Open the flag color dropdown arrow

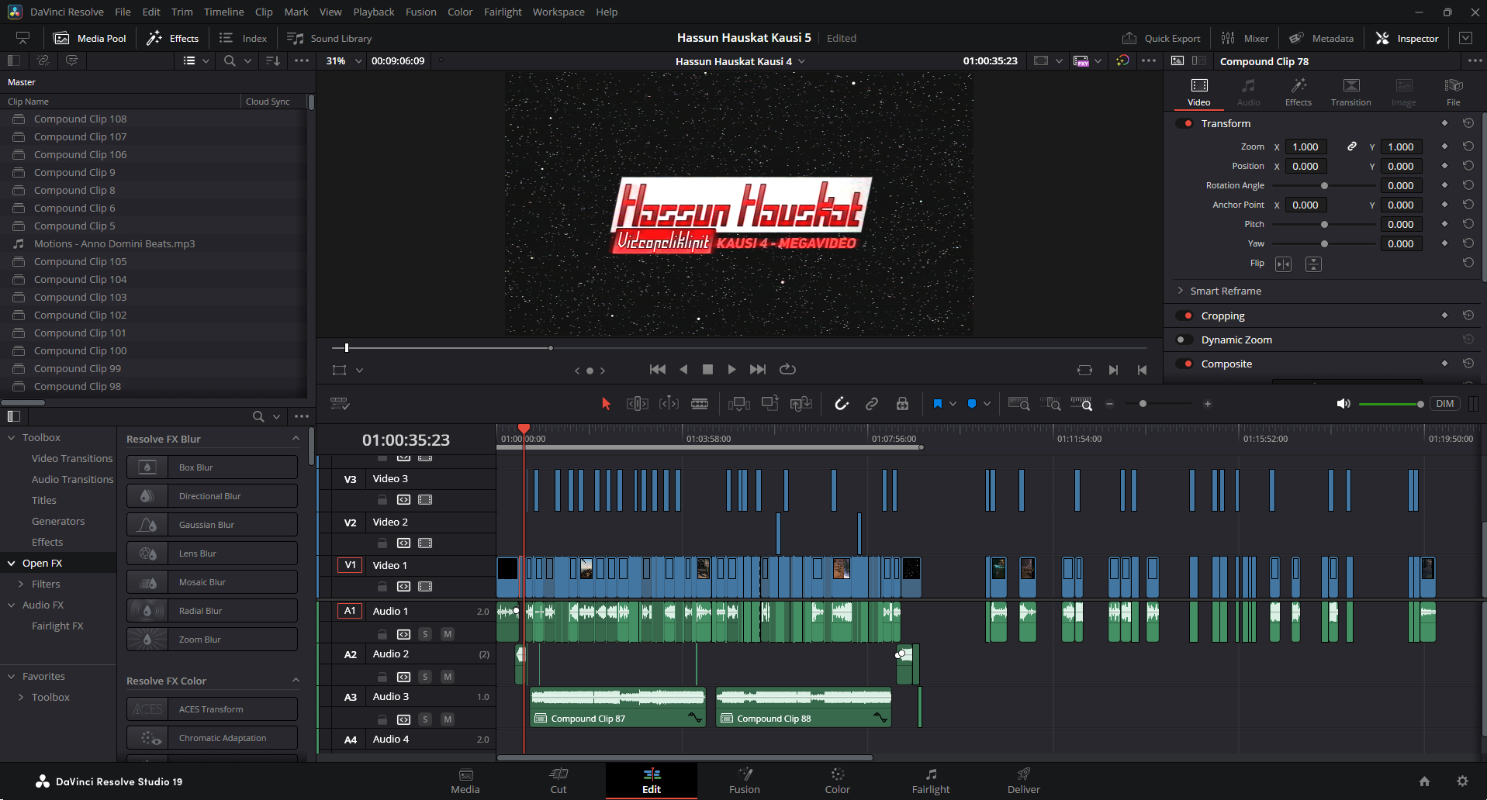click(x=952, y=404)
